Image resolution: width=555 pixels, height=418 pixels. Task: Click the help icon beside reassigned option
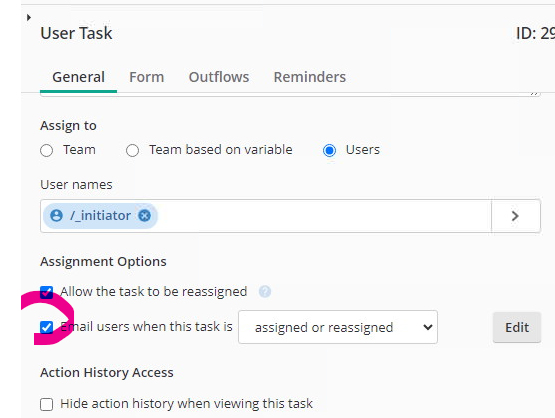pyautogui.click(x=265, y=292)
